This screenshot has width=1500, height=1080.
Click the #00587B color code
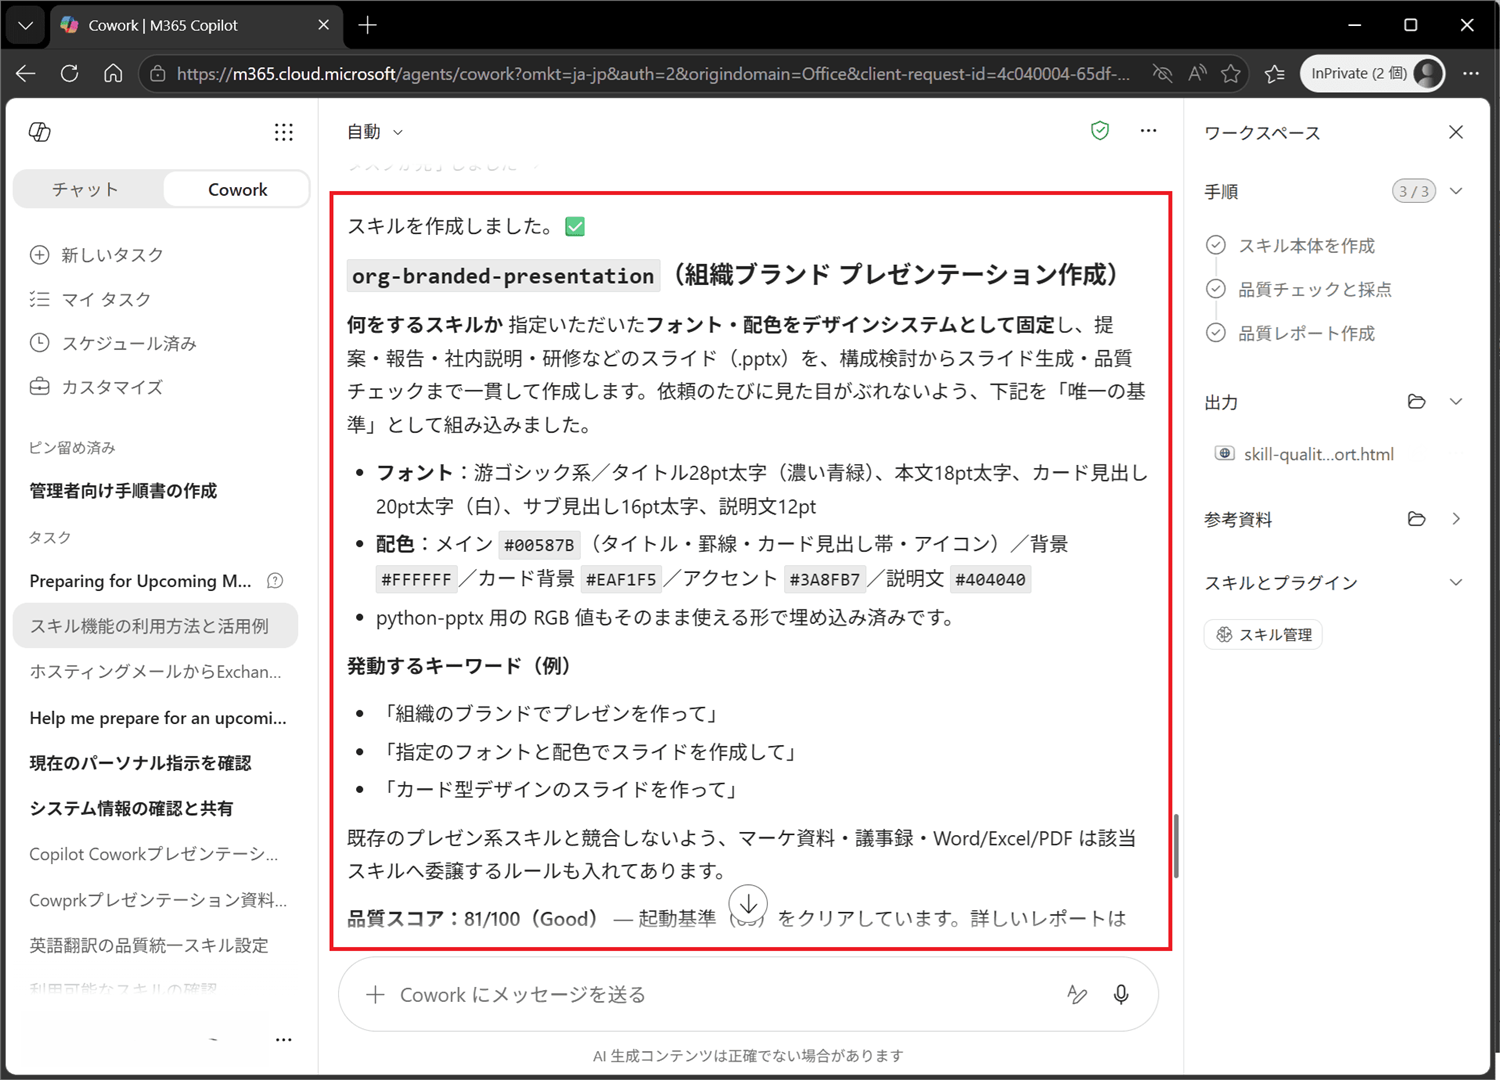[539, 545]
